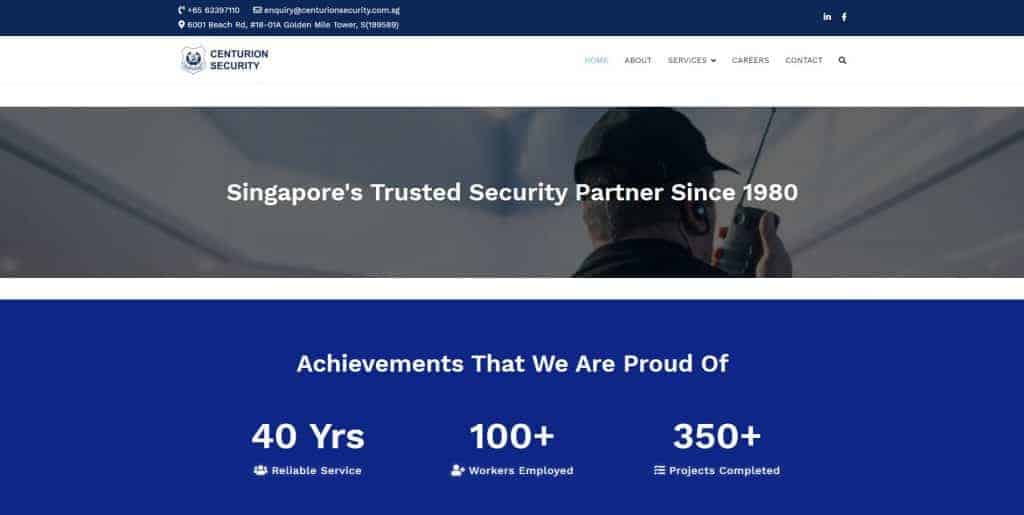Click the Centurion Security shield logo
Viewport: 1024px width, 515px height.
[193, 60]
